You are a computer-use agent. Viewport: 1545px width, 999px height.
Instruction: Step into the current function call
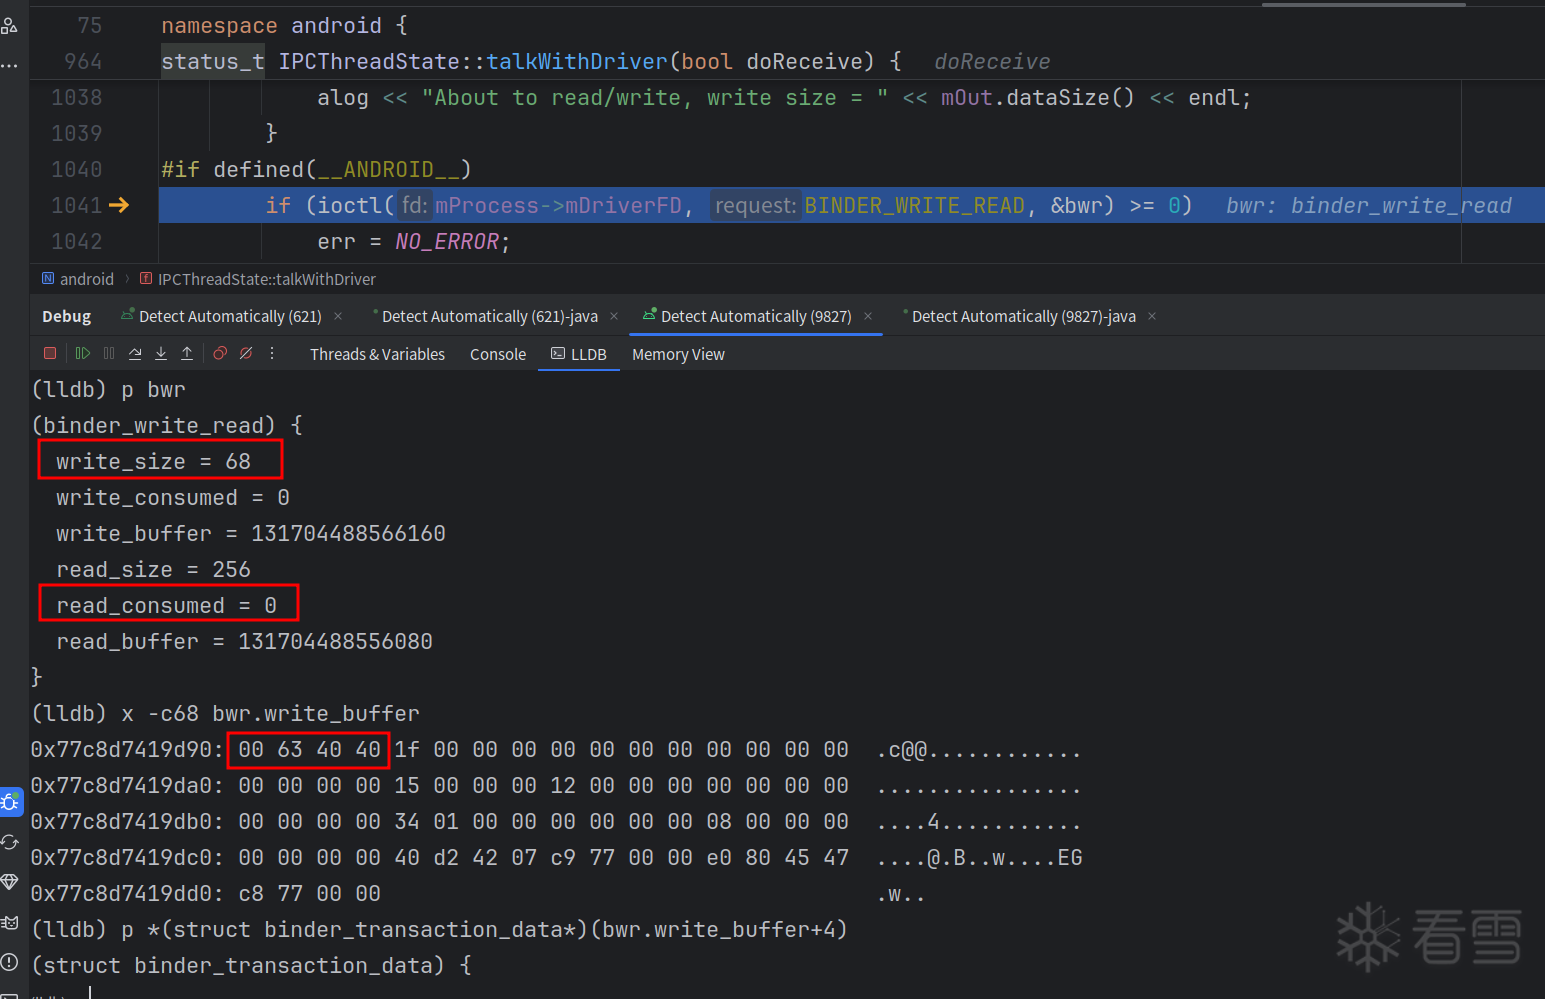click(161, 353)
